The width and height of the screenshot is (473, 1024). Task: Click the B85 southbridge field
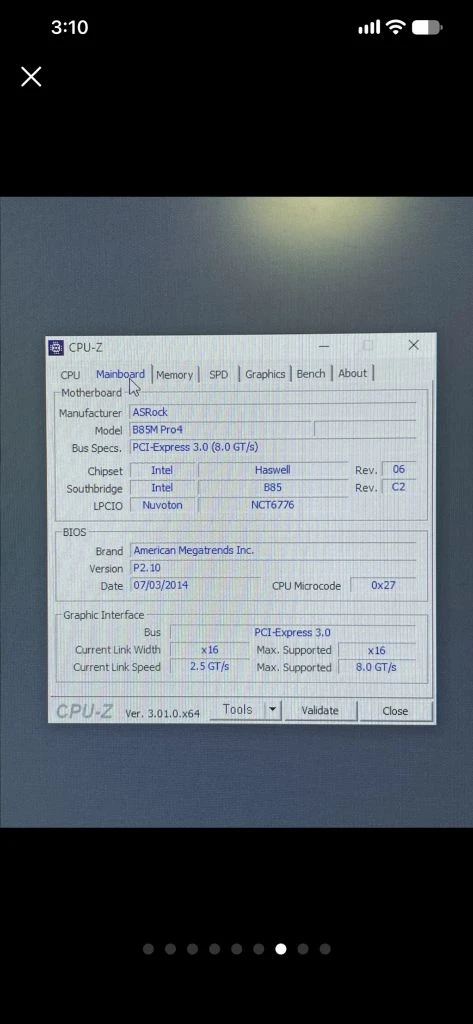273,487
